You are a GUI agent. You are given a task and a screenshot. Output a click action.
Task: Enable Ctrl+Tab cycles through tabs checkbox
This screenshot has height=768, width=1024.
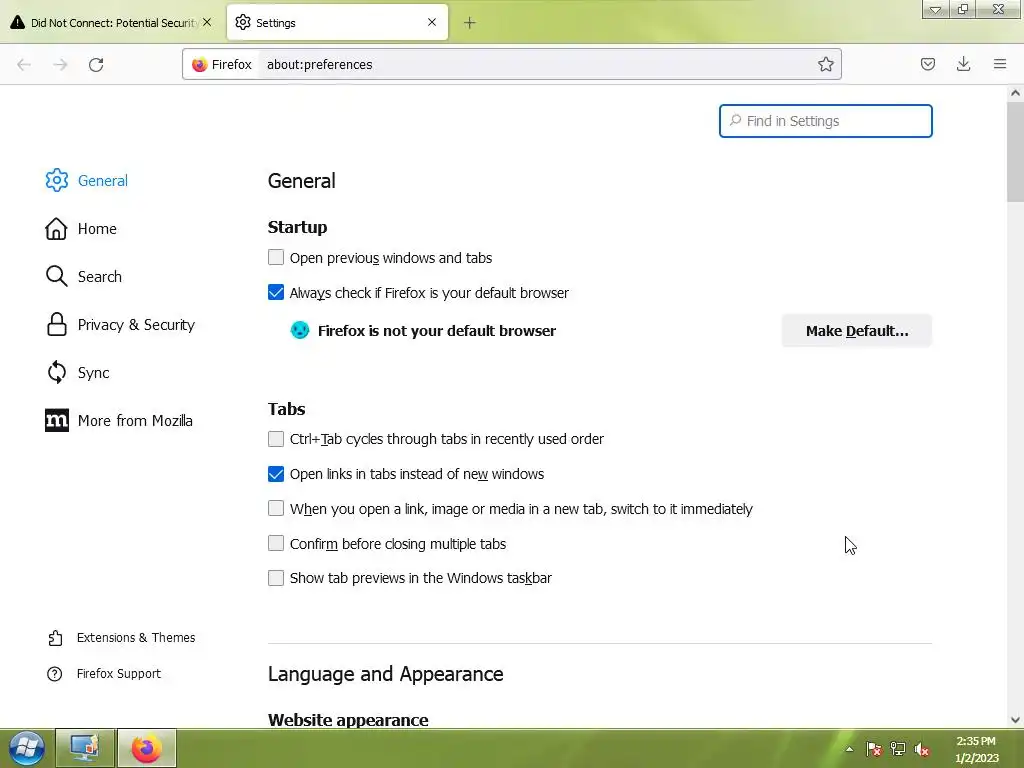click(276, 439)
